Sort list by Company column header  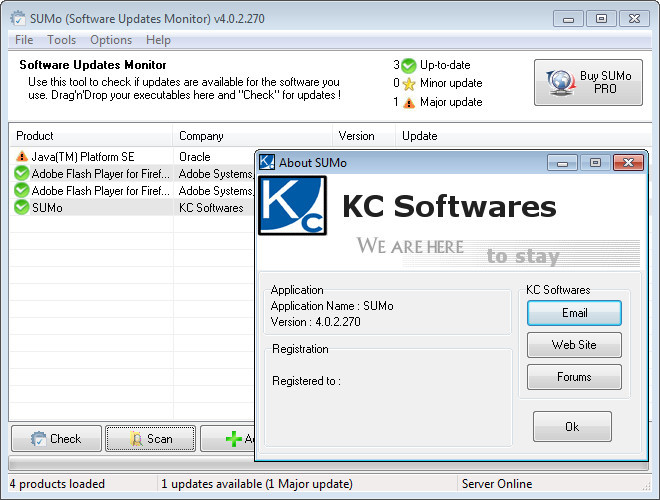pyautogui.click(x=253, y=136)
